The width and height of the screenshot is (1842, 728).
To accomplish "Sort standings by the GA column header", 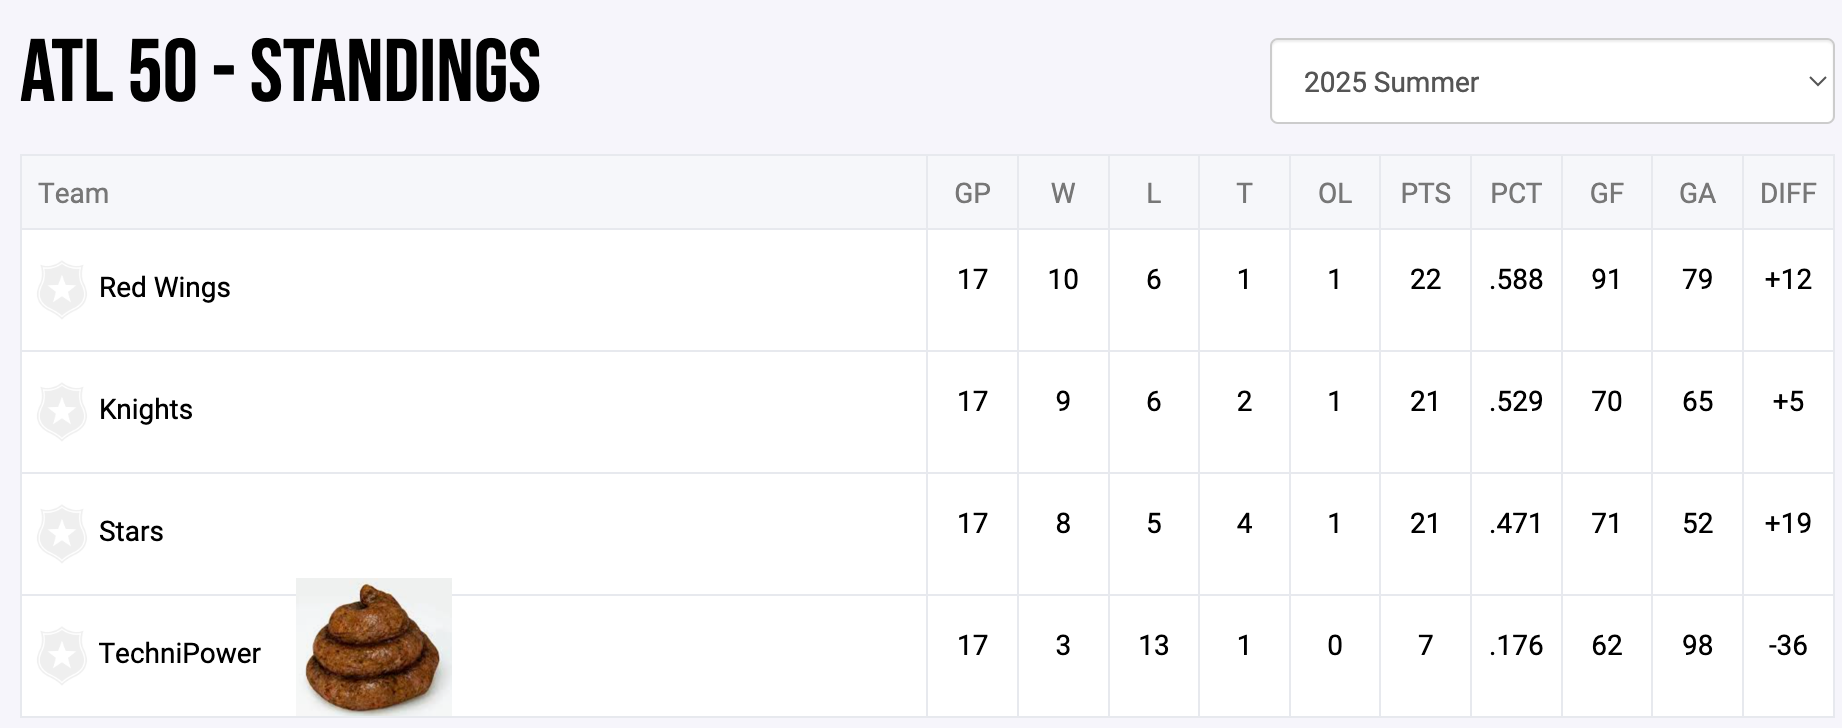I will (1697, 193).
